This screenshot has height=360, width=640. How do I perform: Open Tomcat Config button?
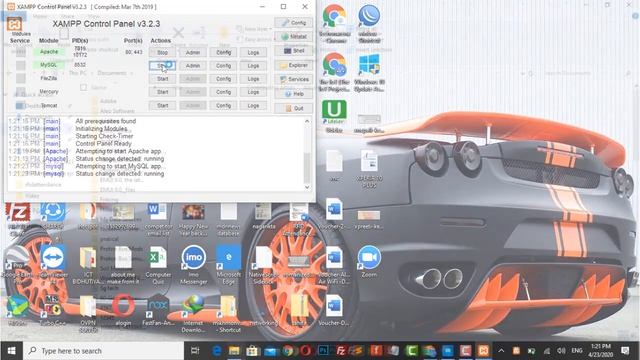pos(223,105)
